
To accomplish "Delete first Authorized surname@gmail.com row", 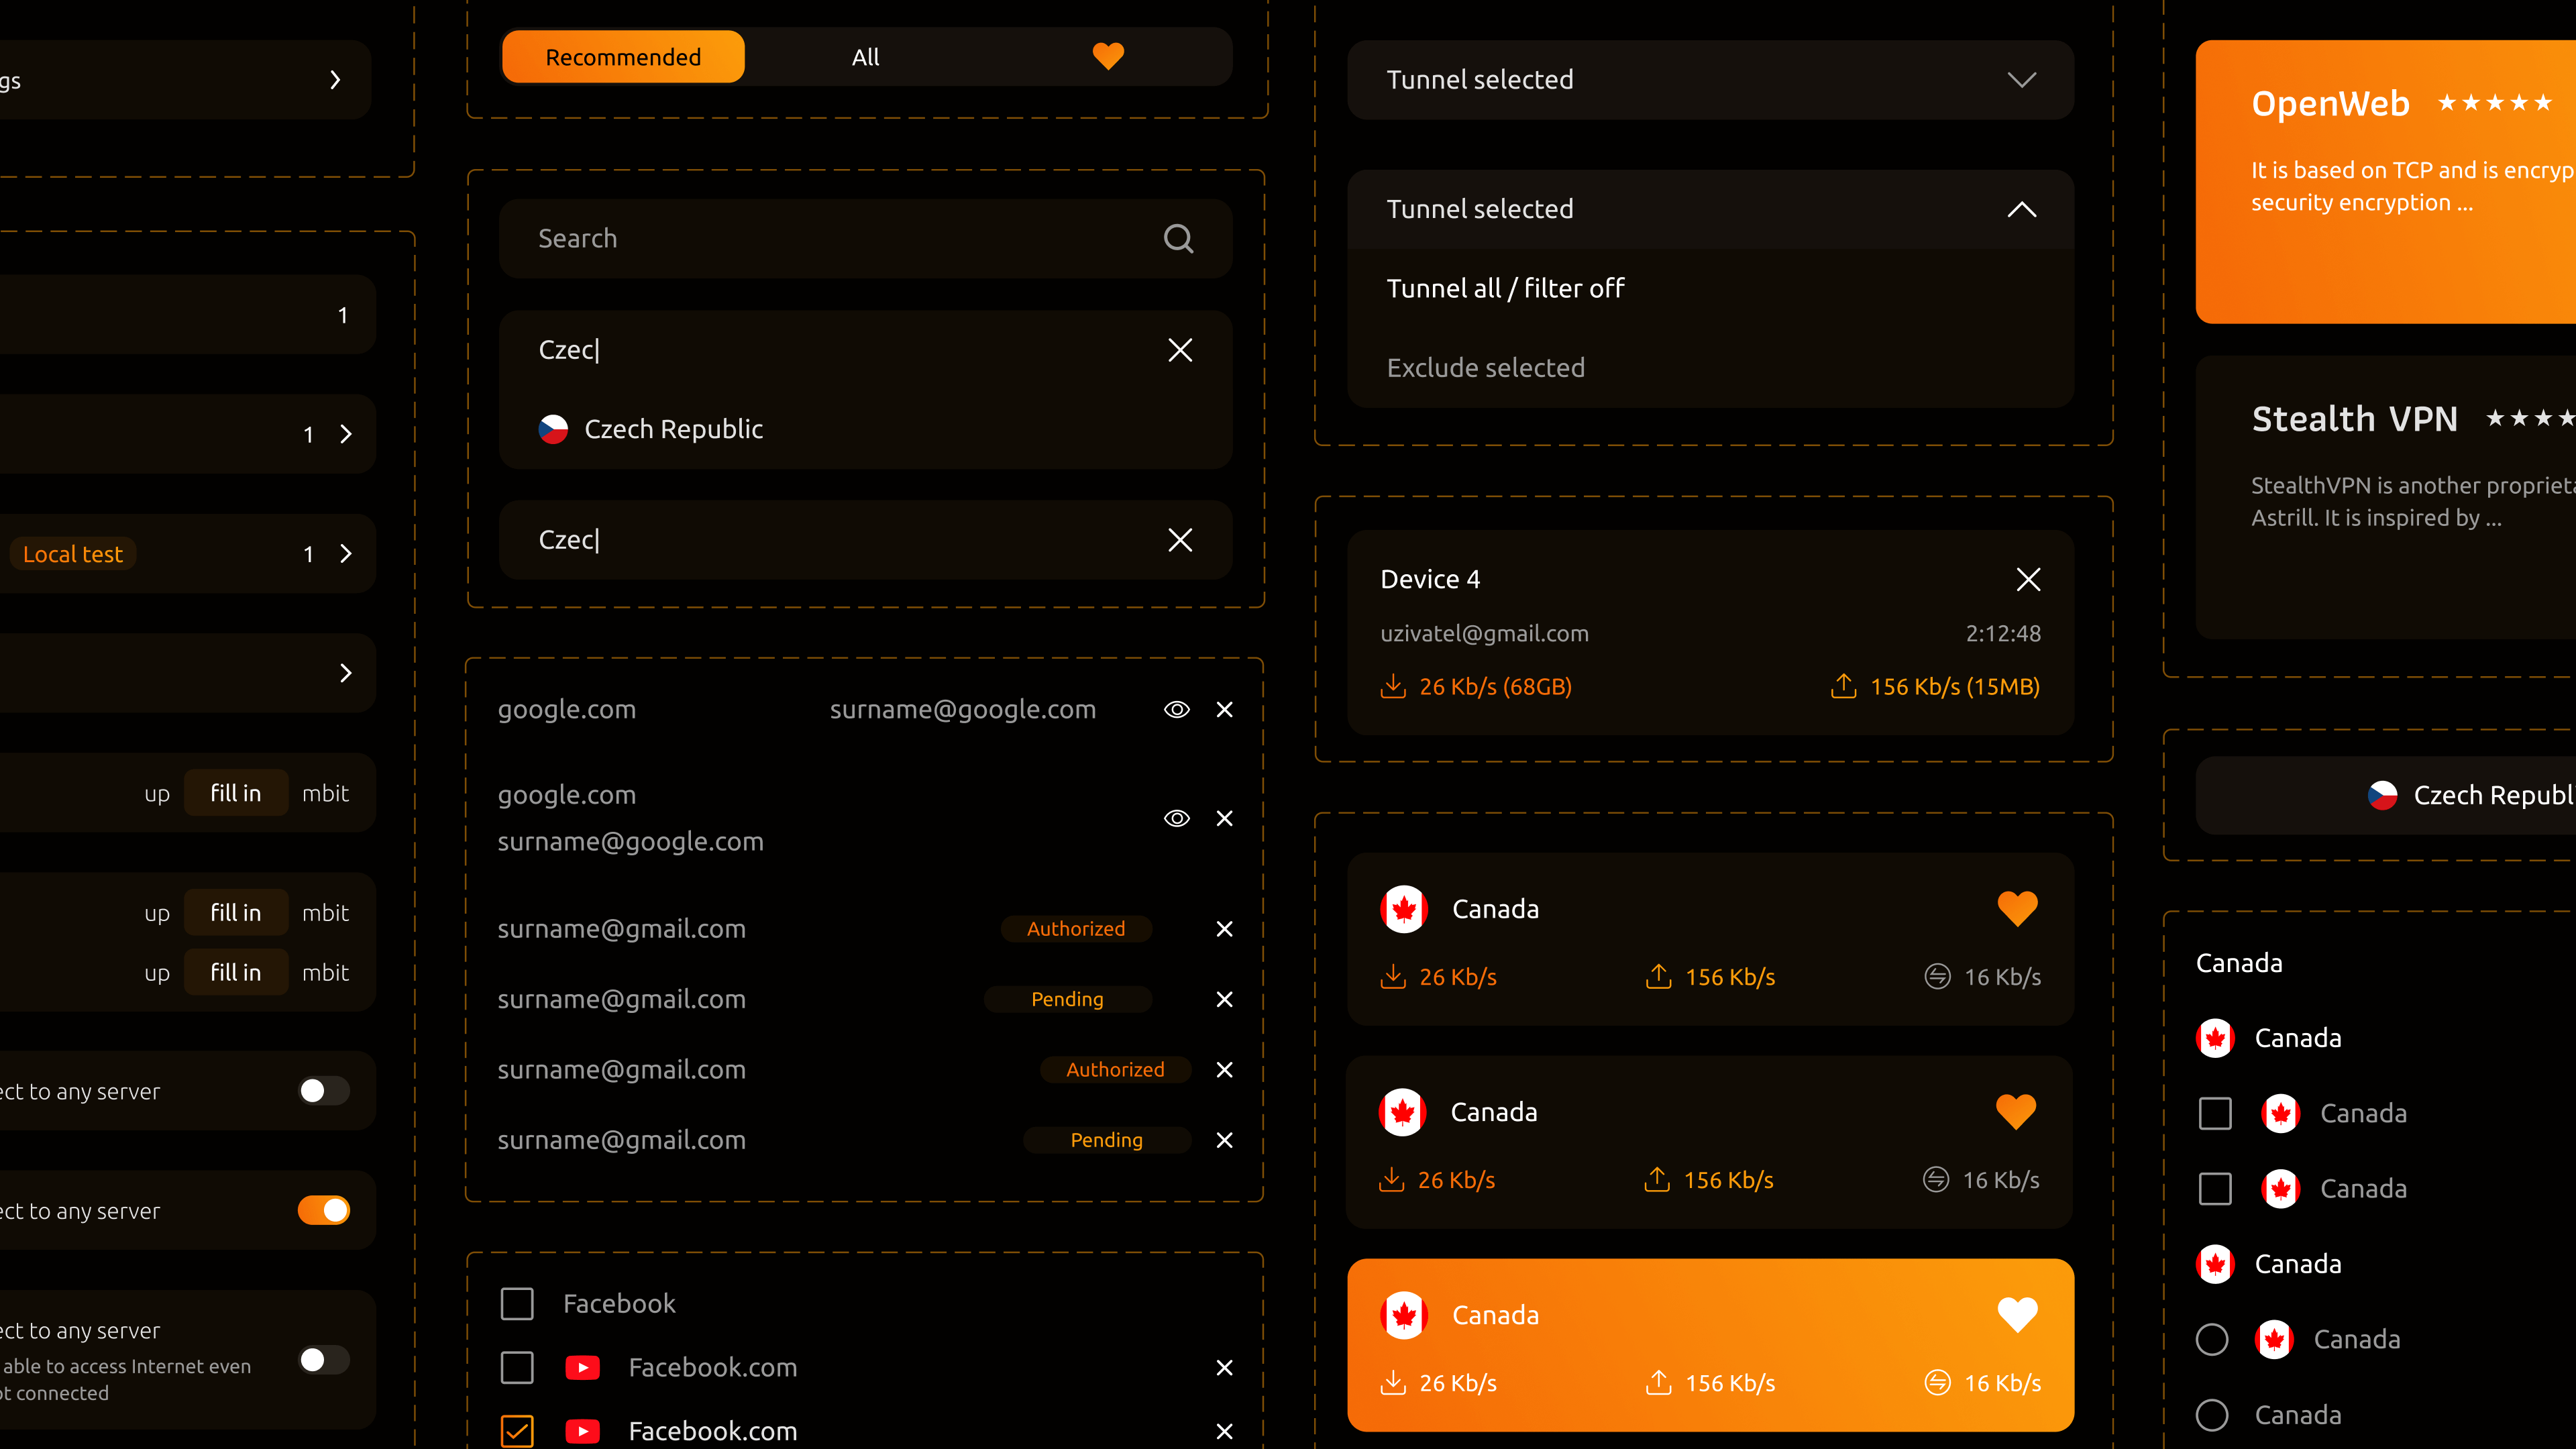I will tap(1224, 929).
